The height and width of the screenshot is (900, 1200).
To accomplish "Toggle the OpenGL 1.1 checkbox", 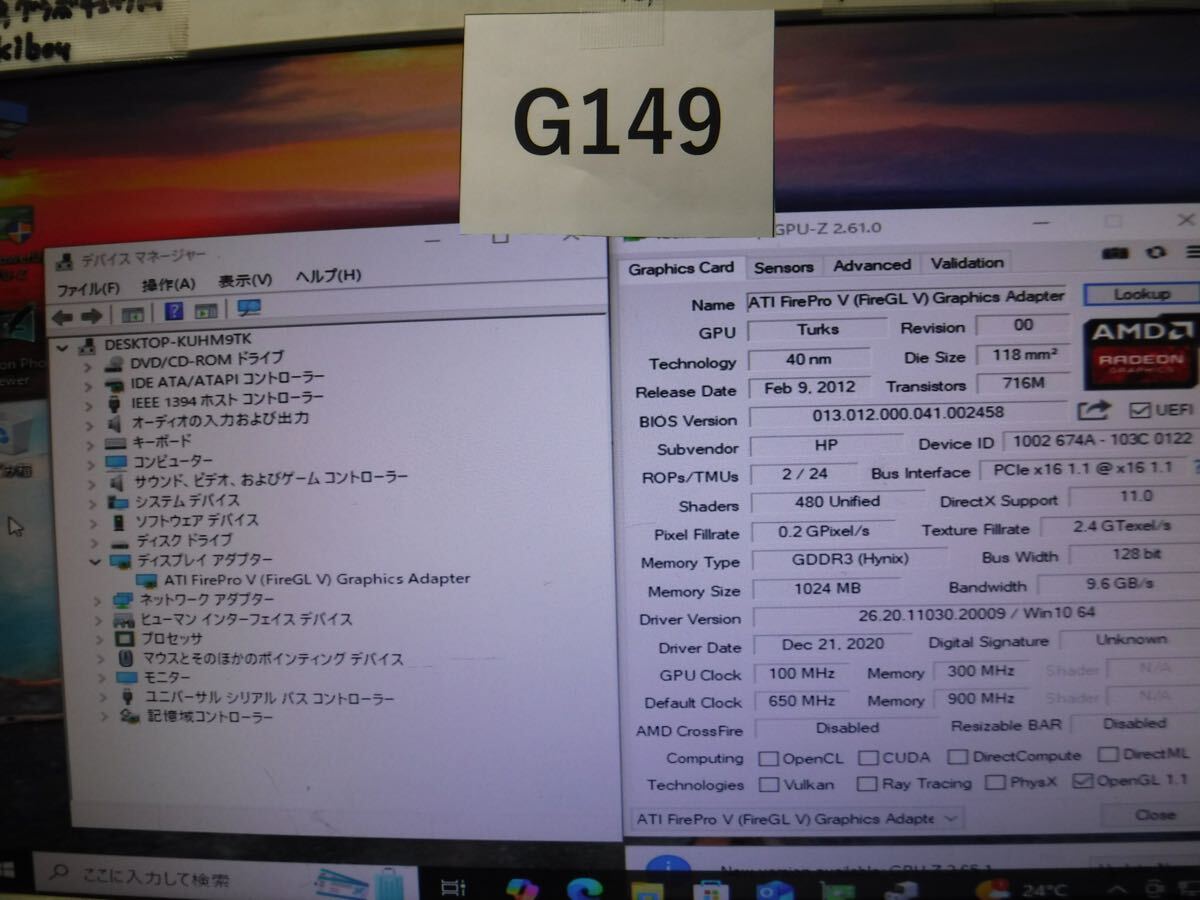I will point(1081,781).
